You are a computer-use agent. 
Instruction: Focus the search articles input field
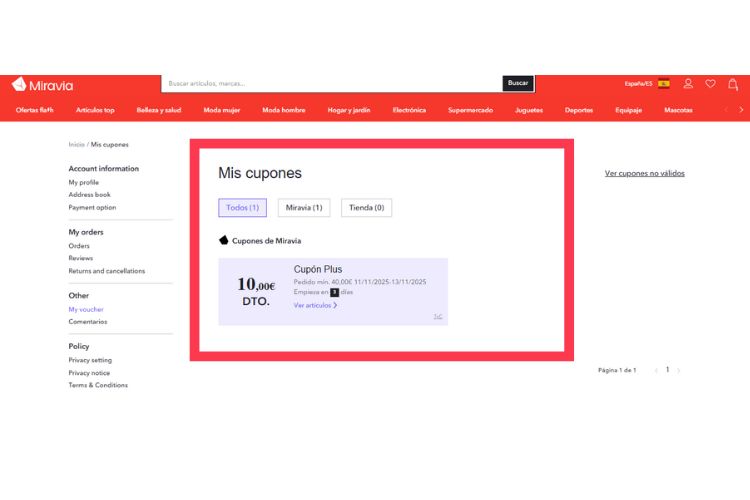click(x=330, y=84)
